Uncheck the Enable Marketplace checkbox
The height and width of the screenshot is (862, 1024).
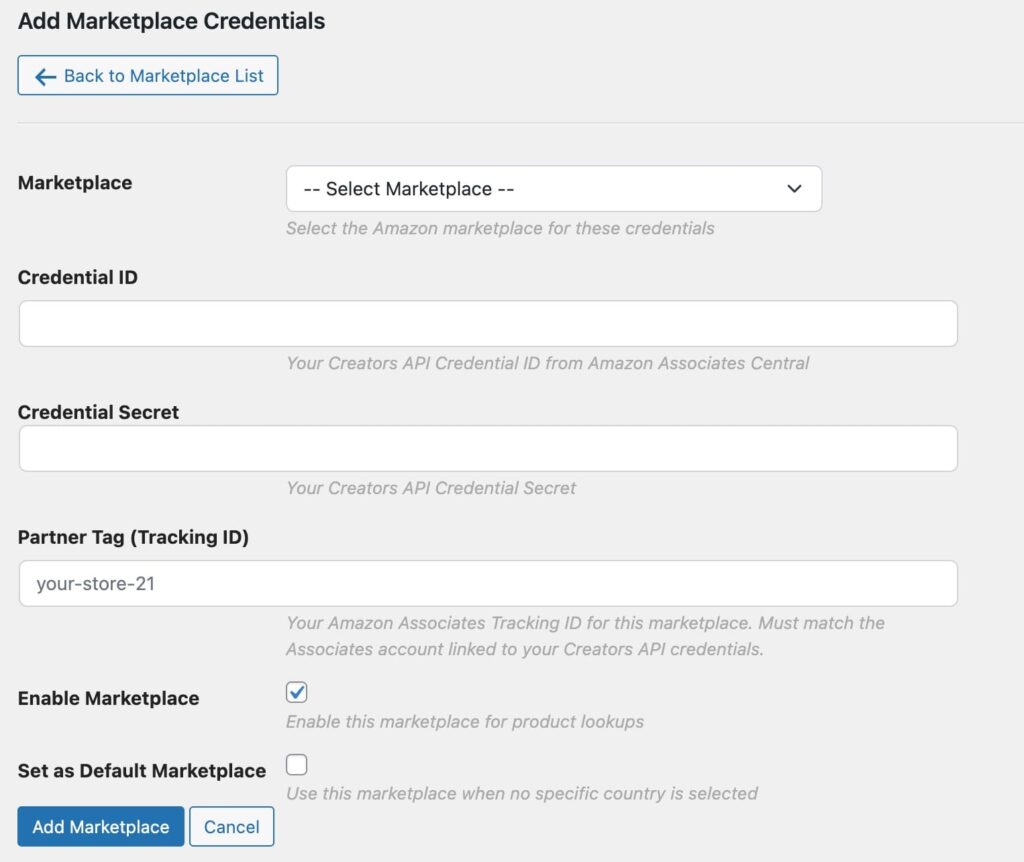coord(296,692)
